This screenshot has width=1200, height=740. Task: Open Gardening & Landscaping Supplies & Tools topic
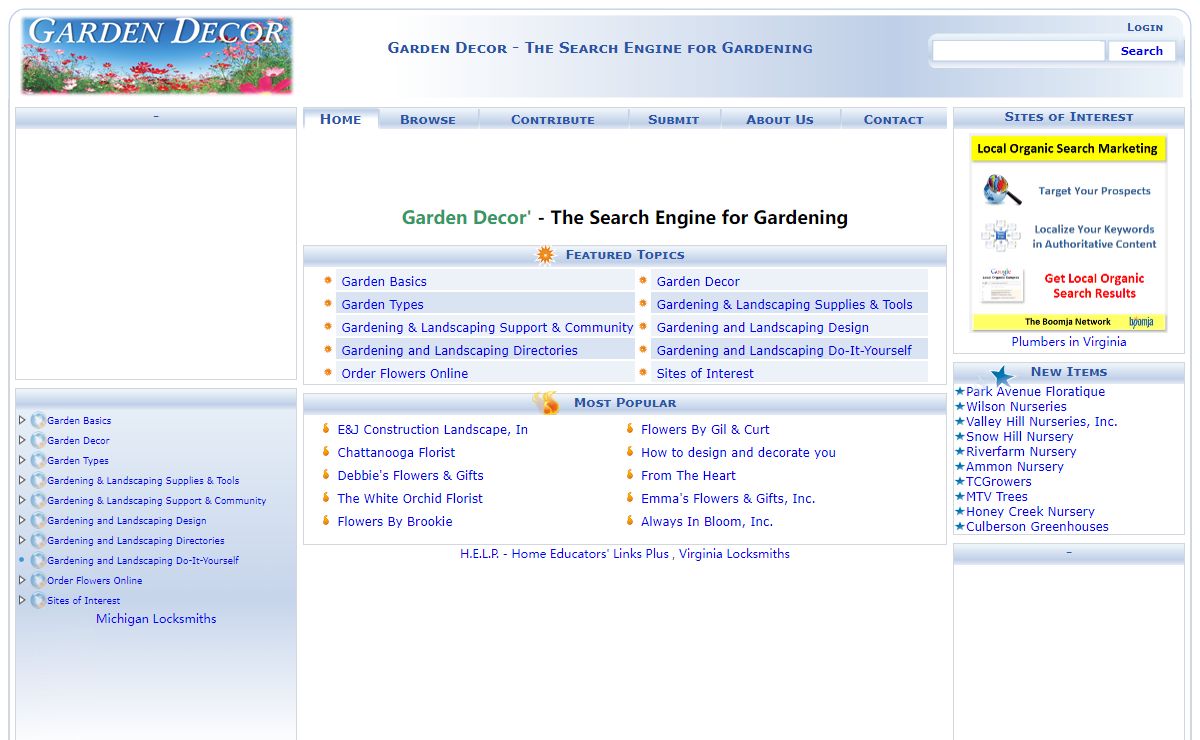[x=784, y=305]
